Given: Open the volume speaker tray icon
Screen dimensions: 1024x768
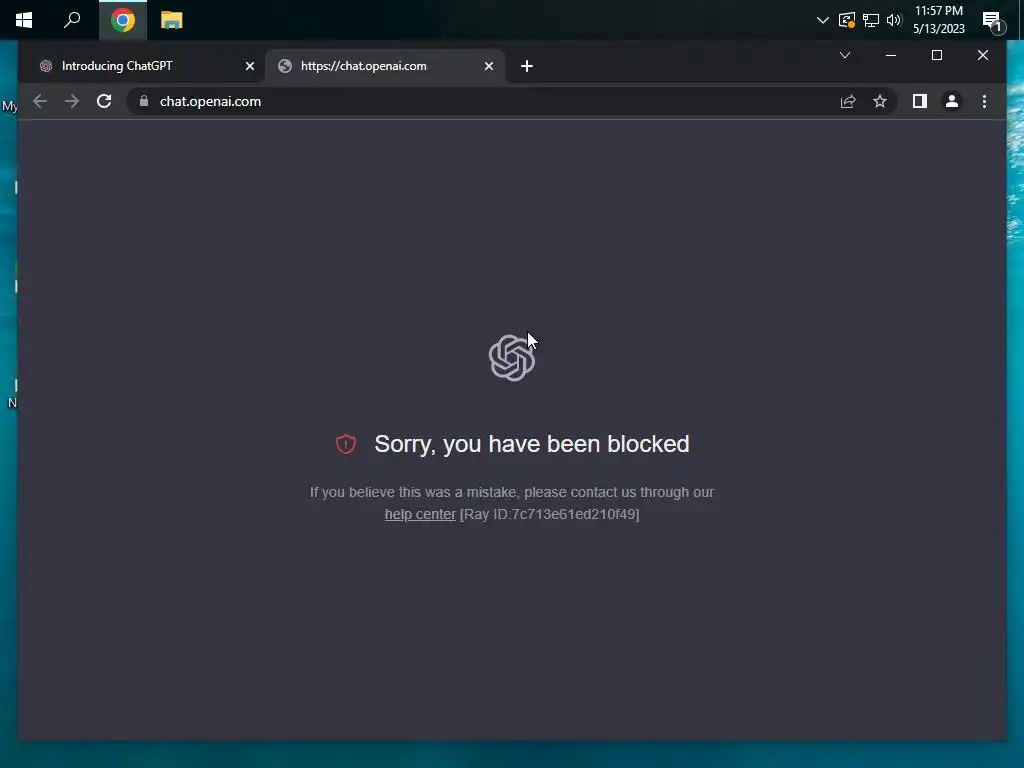Looking at the screenshot, I should pyautogui.click(x=894, y=20).
